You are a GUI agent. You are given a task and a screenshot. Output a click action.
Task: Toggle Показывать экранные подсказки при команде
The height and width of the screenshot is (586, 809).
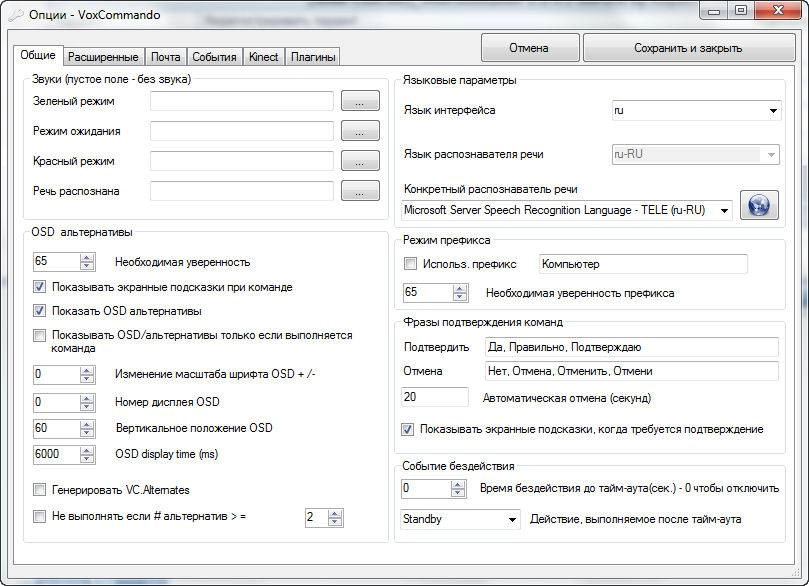[x=39, y=286]
